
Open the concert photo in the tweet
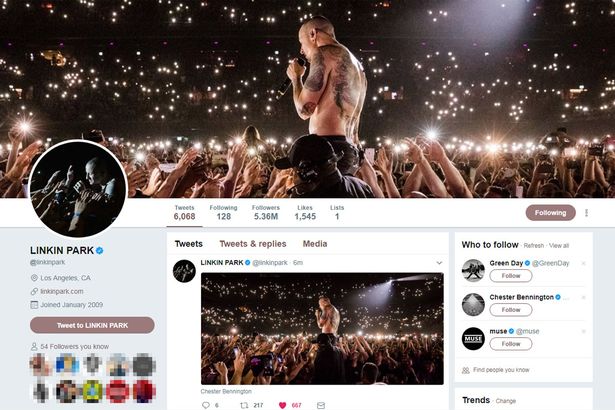(x=322, y=329)
